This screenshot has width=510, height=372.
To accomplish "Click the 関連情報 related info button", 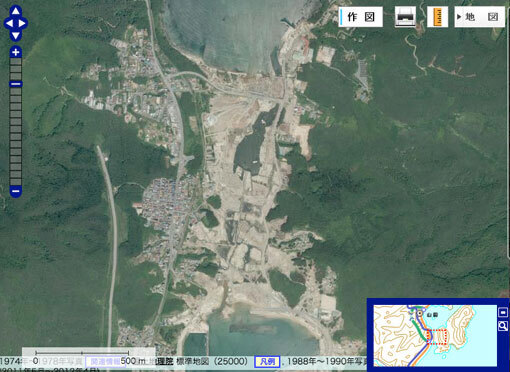I will (x=105, y=361).
